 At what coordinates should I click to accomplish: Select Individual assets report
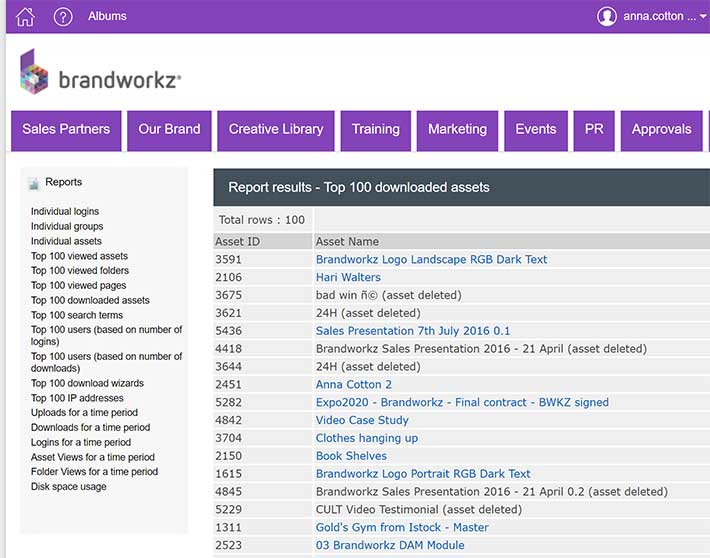pos(66,241)
